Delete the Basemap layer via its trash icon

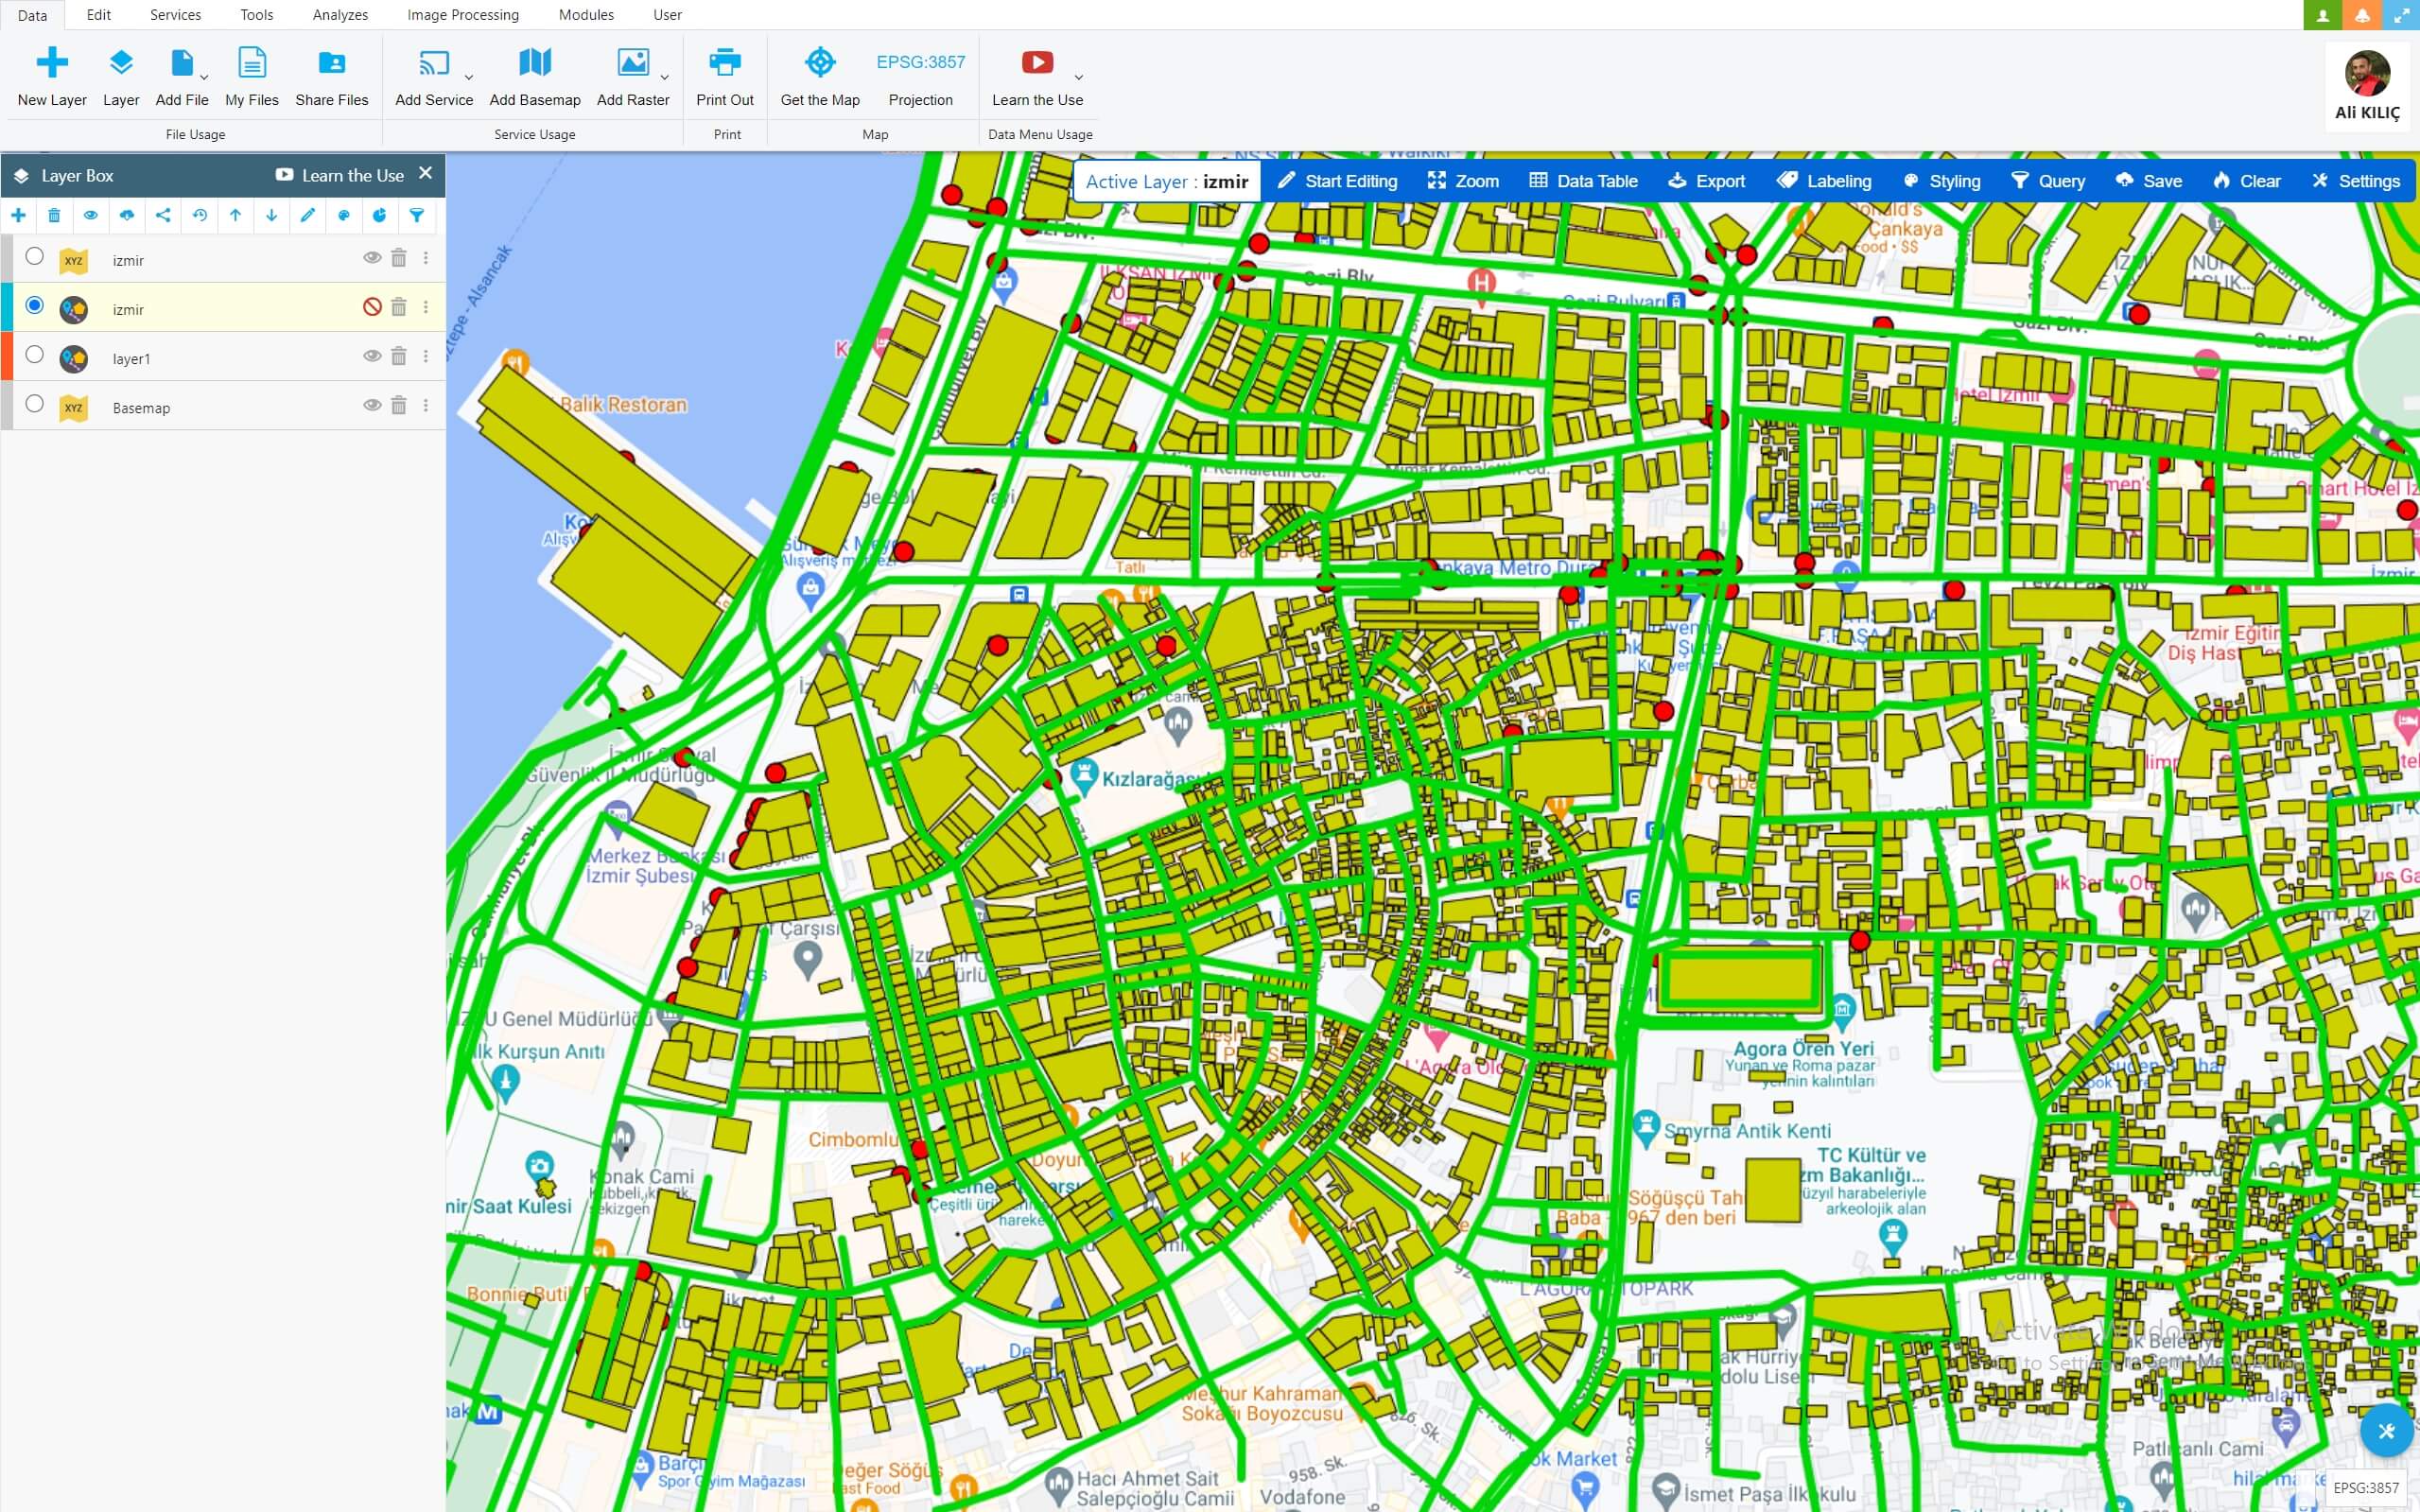click(399, 405)
